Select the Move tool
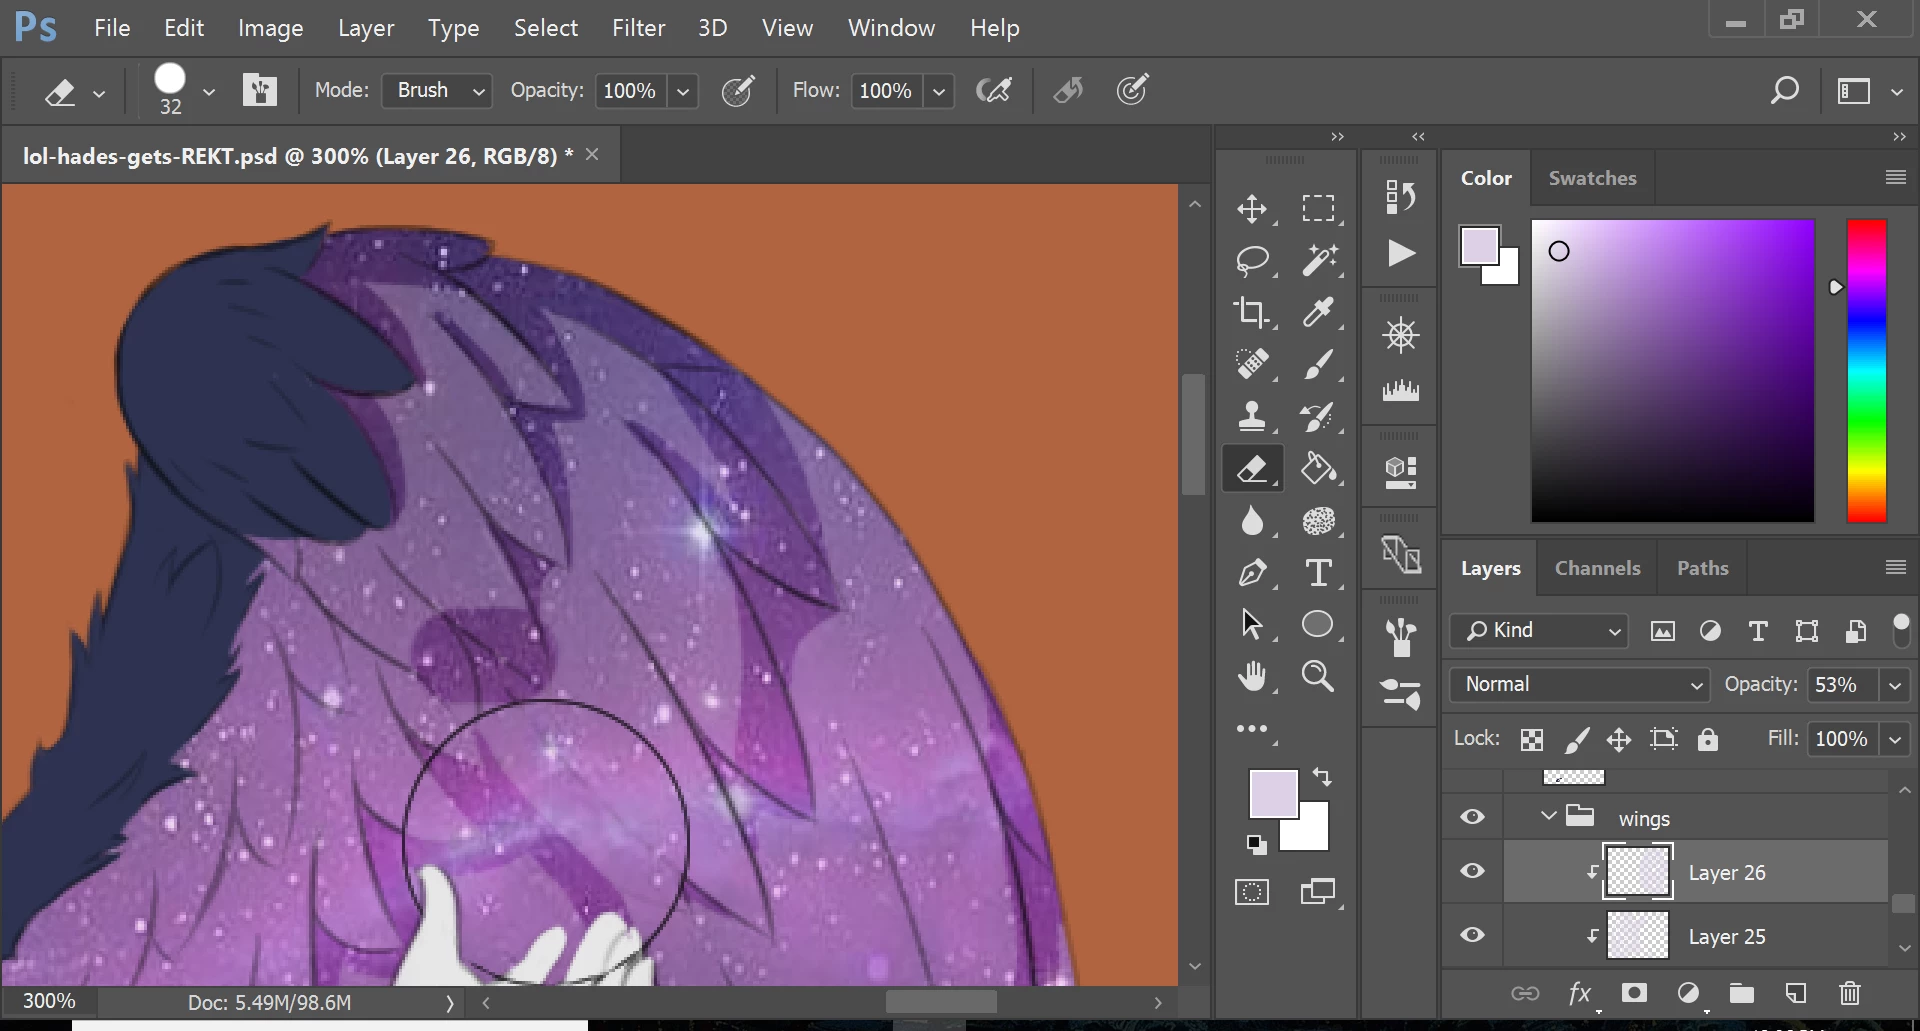This screenshot has height=1031, width=1920. coord(1252,208)
